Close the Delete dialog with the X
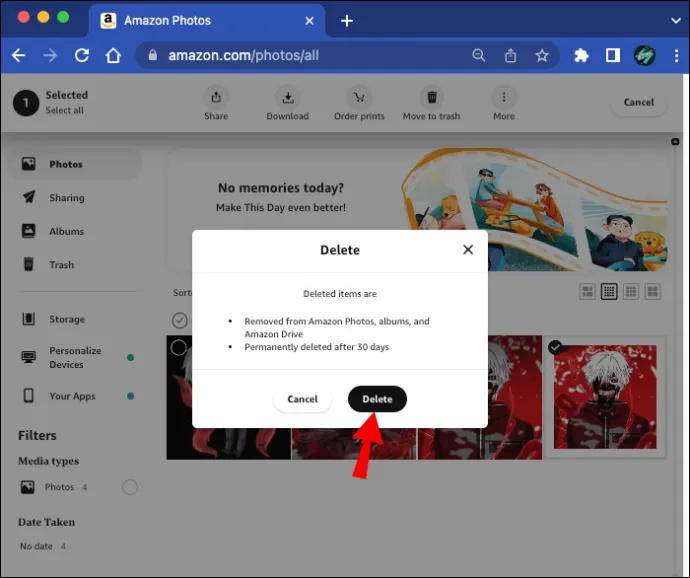Viewport: 690px width, 578px height. [x=468, y=250]
